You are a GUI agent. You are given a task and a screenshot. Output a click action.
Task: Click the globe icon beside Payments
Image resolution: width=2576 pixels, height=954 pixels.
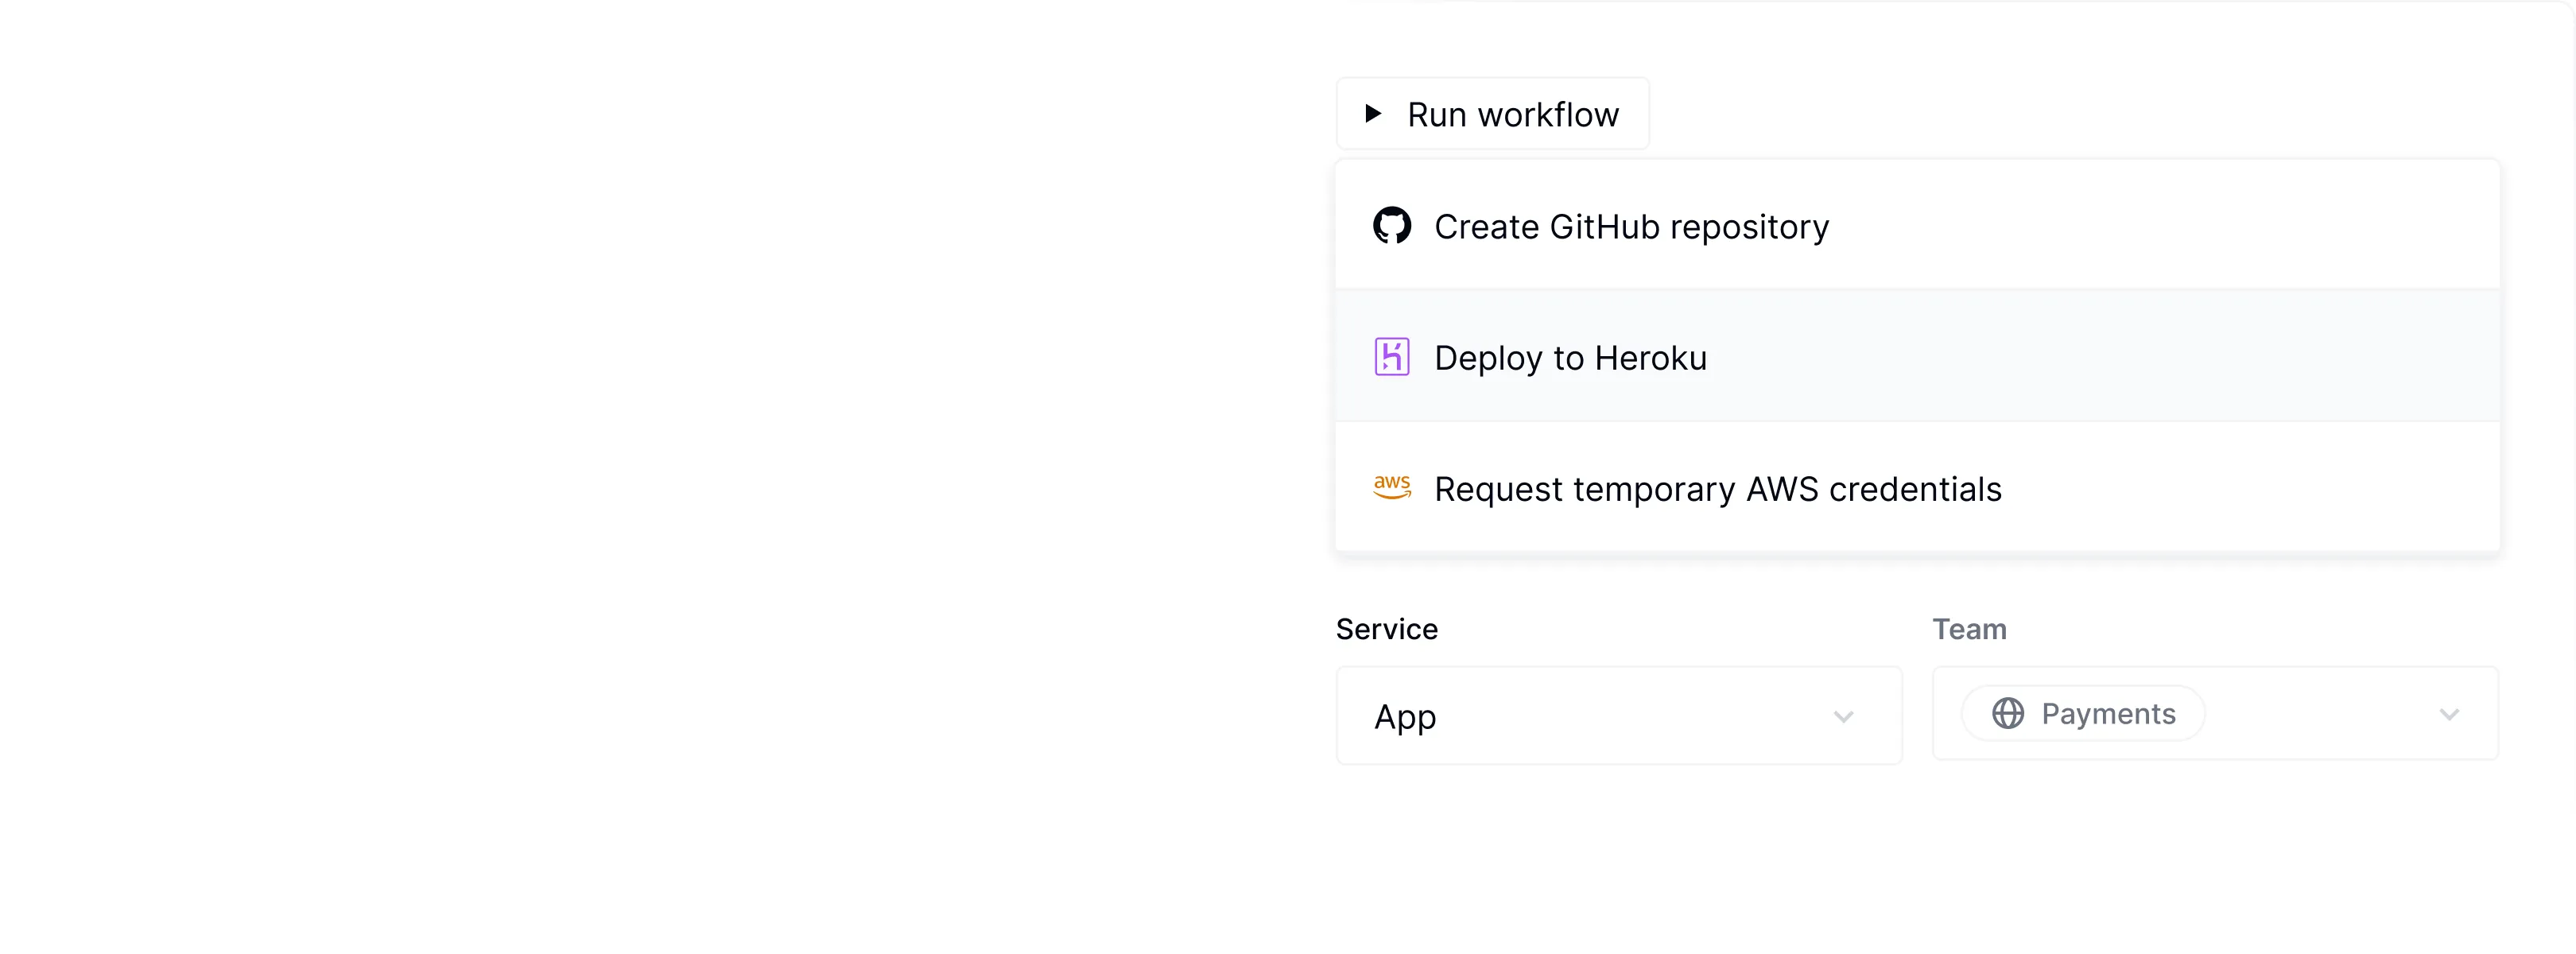tap(2007, 713)
